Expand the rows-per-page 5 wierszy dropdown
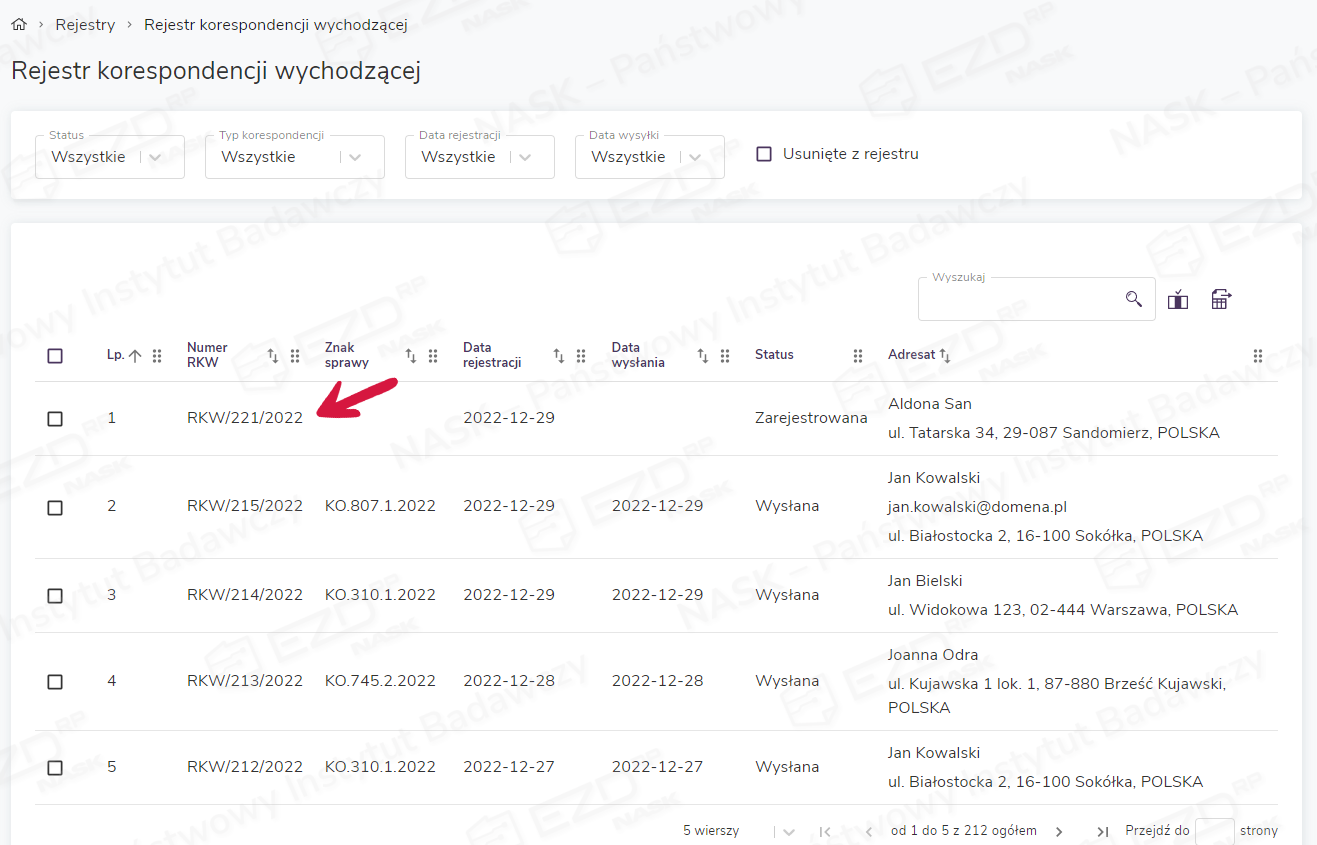The width and height of the screenshot is (1317, 845). 788,832
